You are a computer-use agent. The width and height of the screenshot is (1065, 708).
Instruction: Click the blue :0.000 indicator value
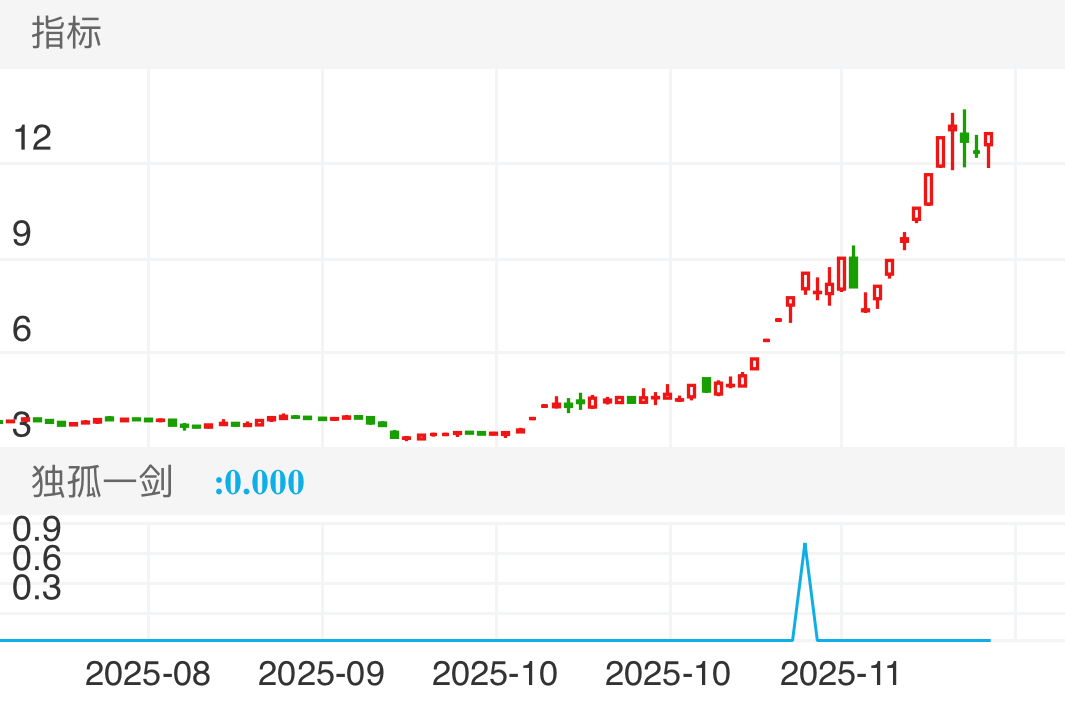tap(259, 483)
